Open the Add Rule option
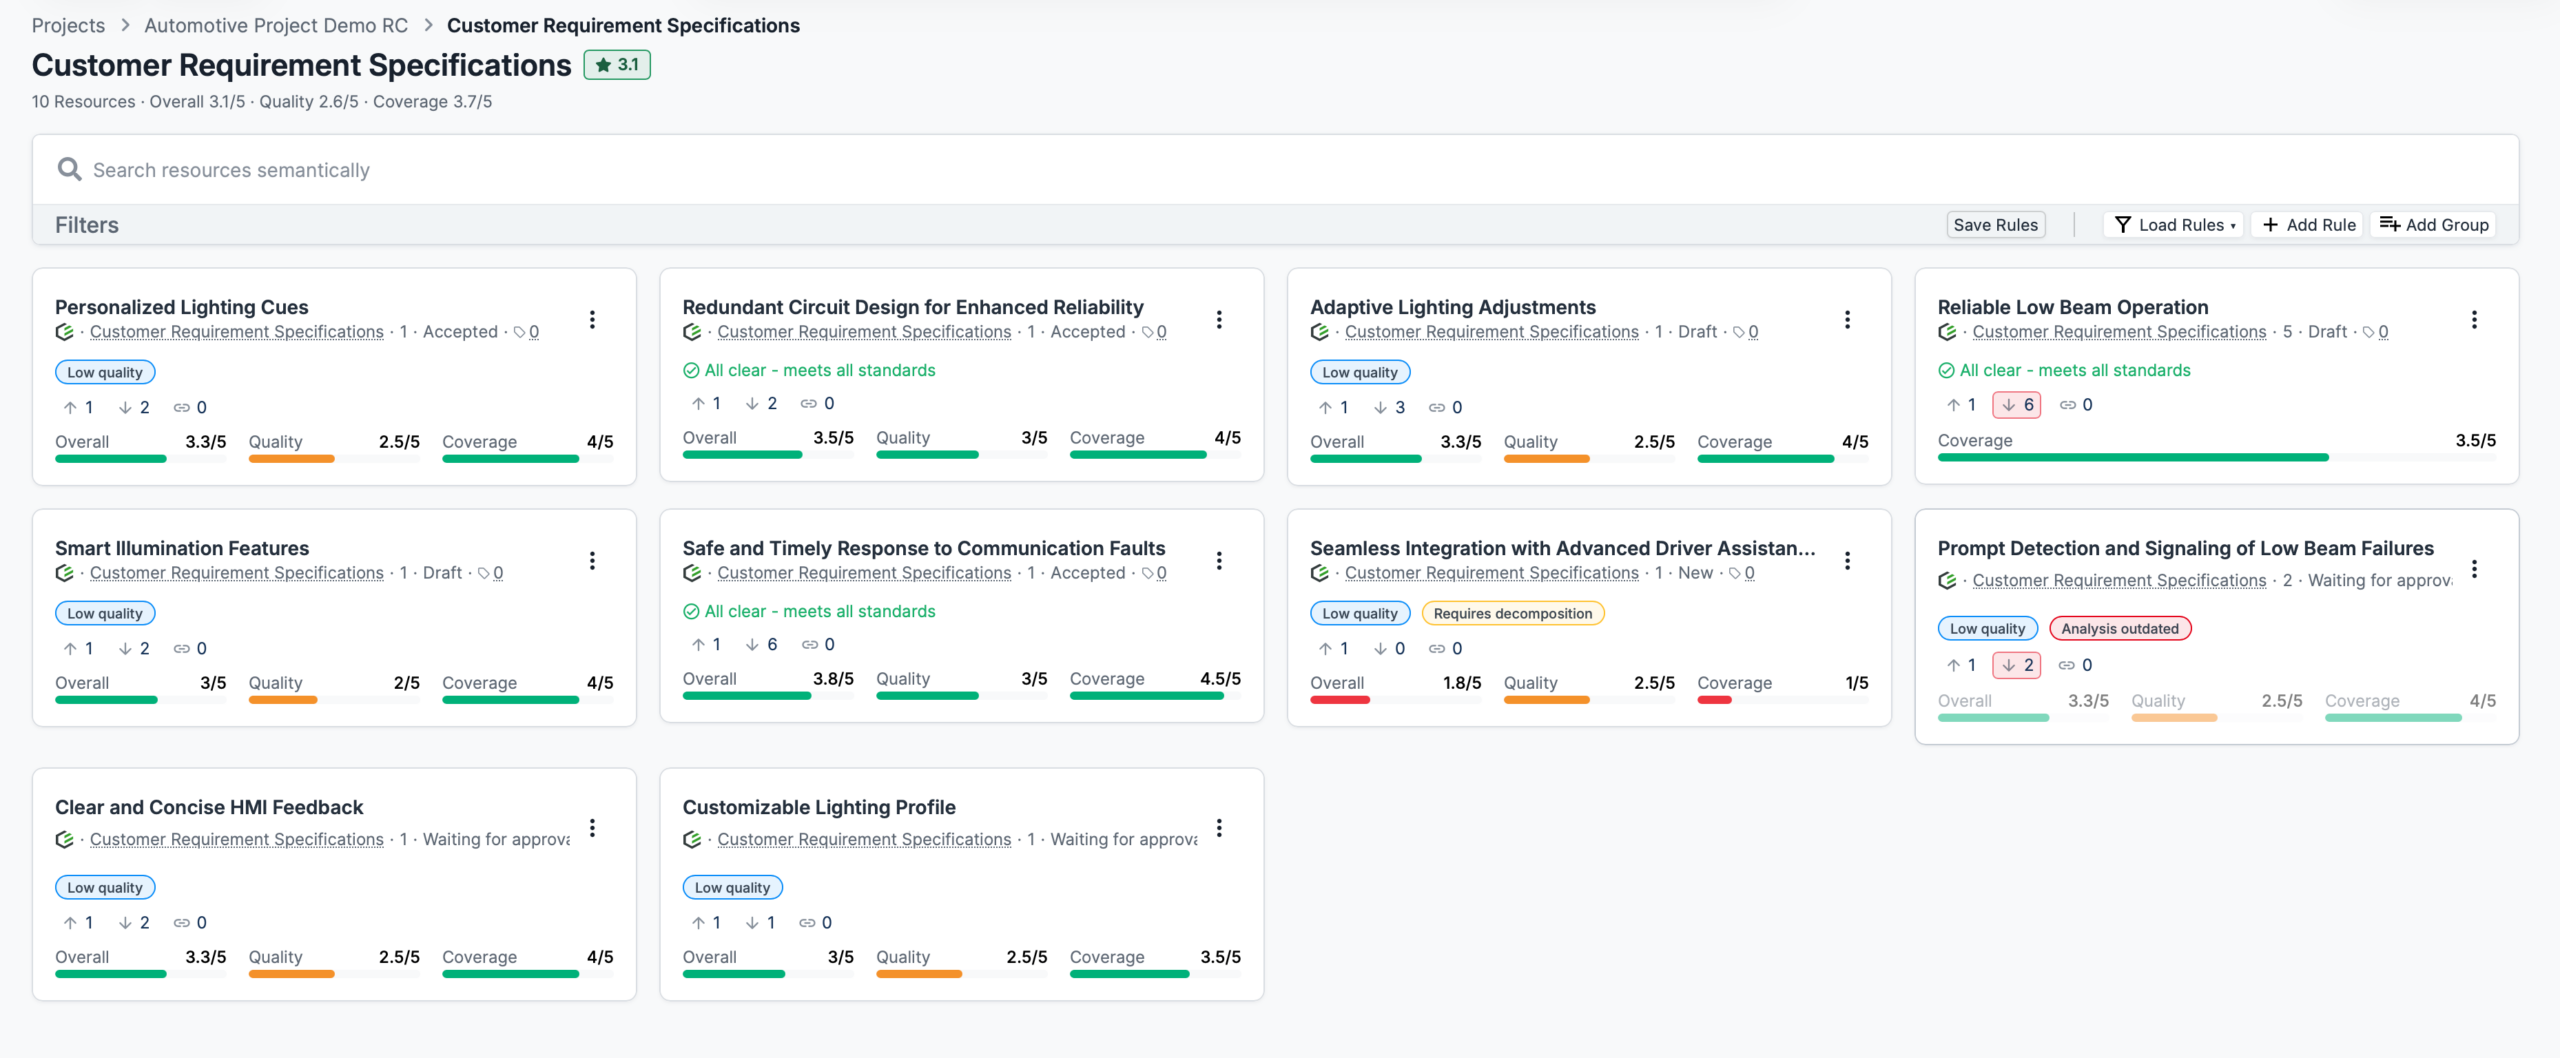 click(2308, 225)
